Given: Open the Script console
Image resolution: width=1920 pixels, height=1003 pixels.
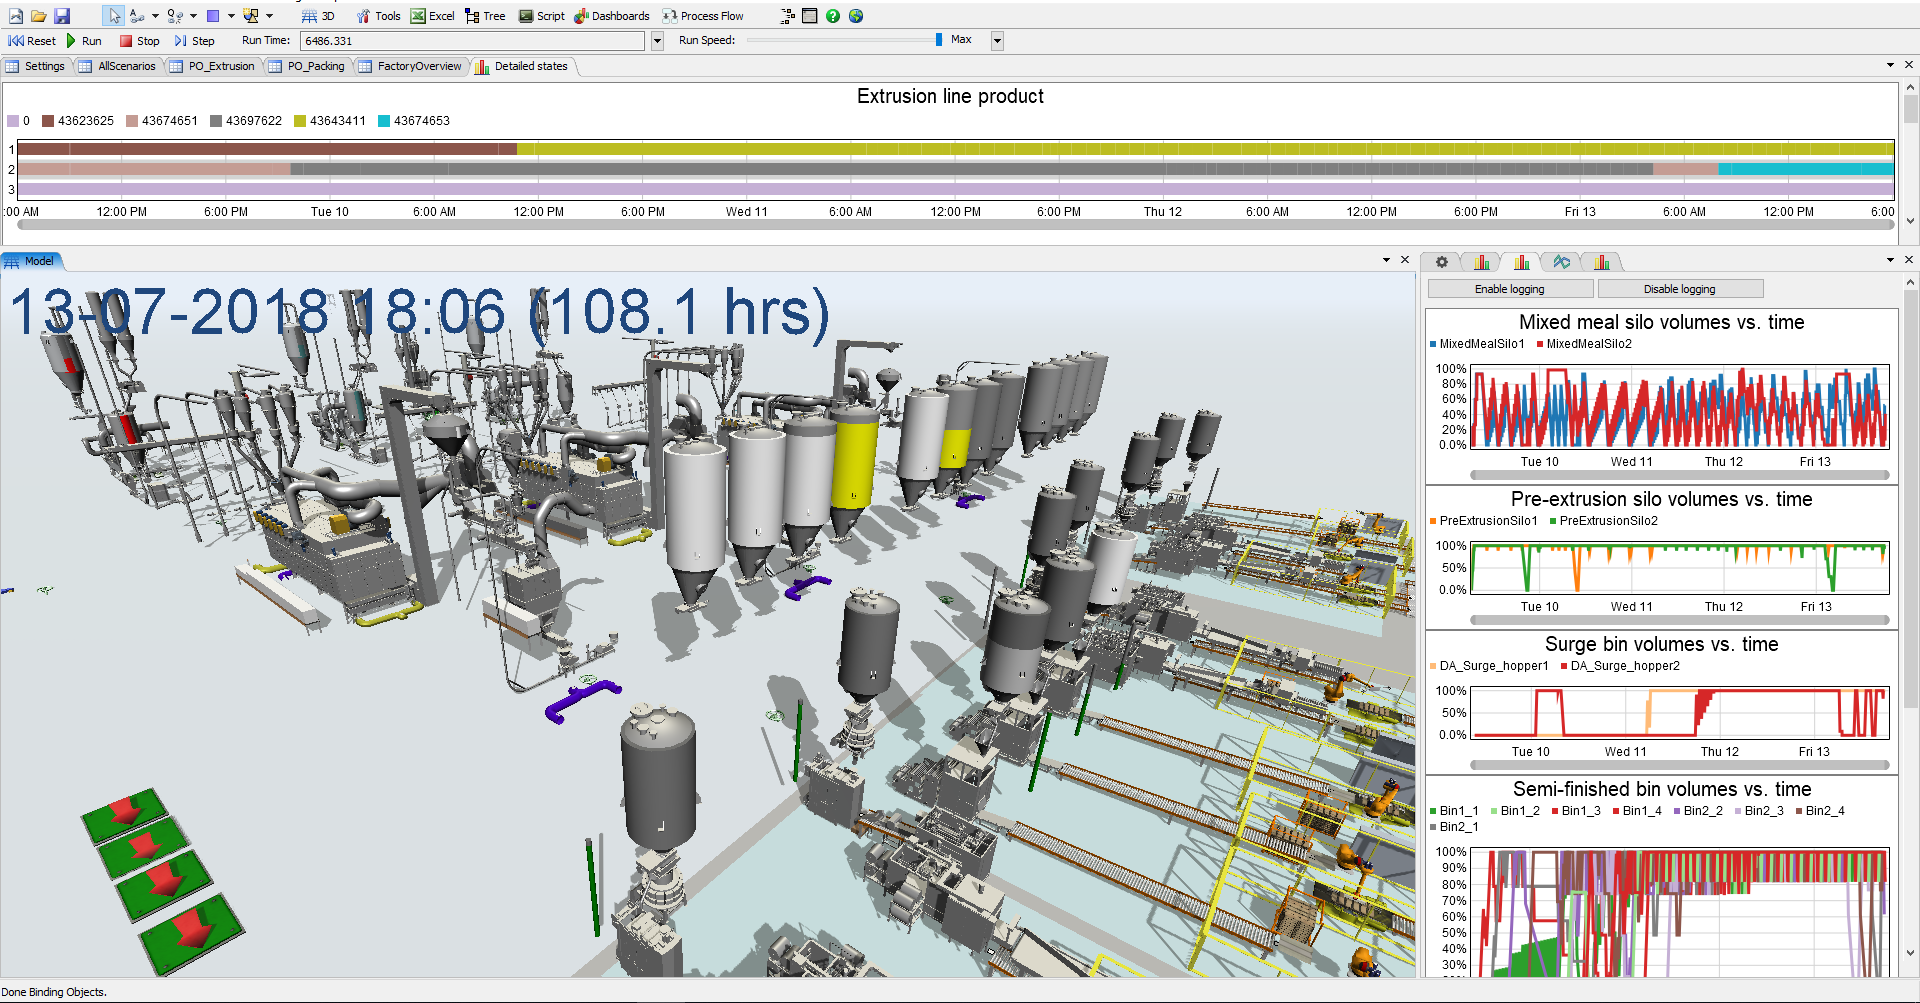Looking at the screenshot, I should [541, 16].
